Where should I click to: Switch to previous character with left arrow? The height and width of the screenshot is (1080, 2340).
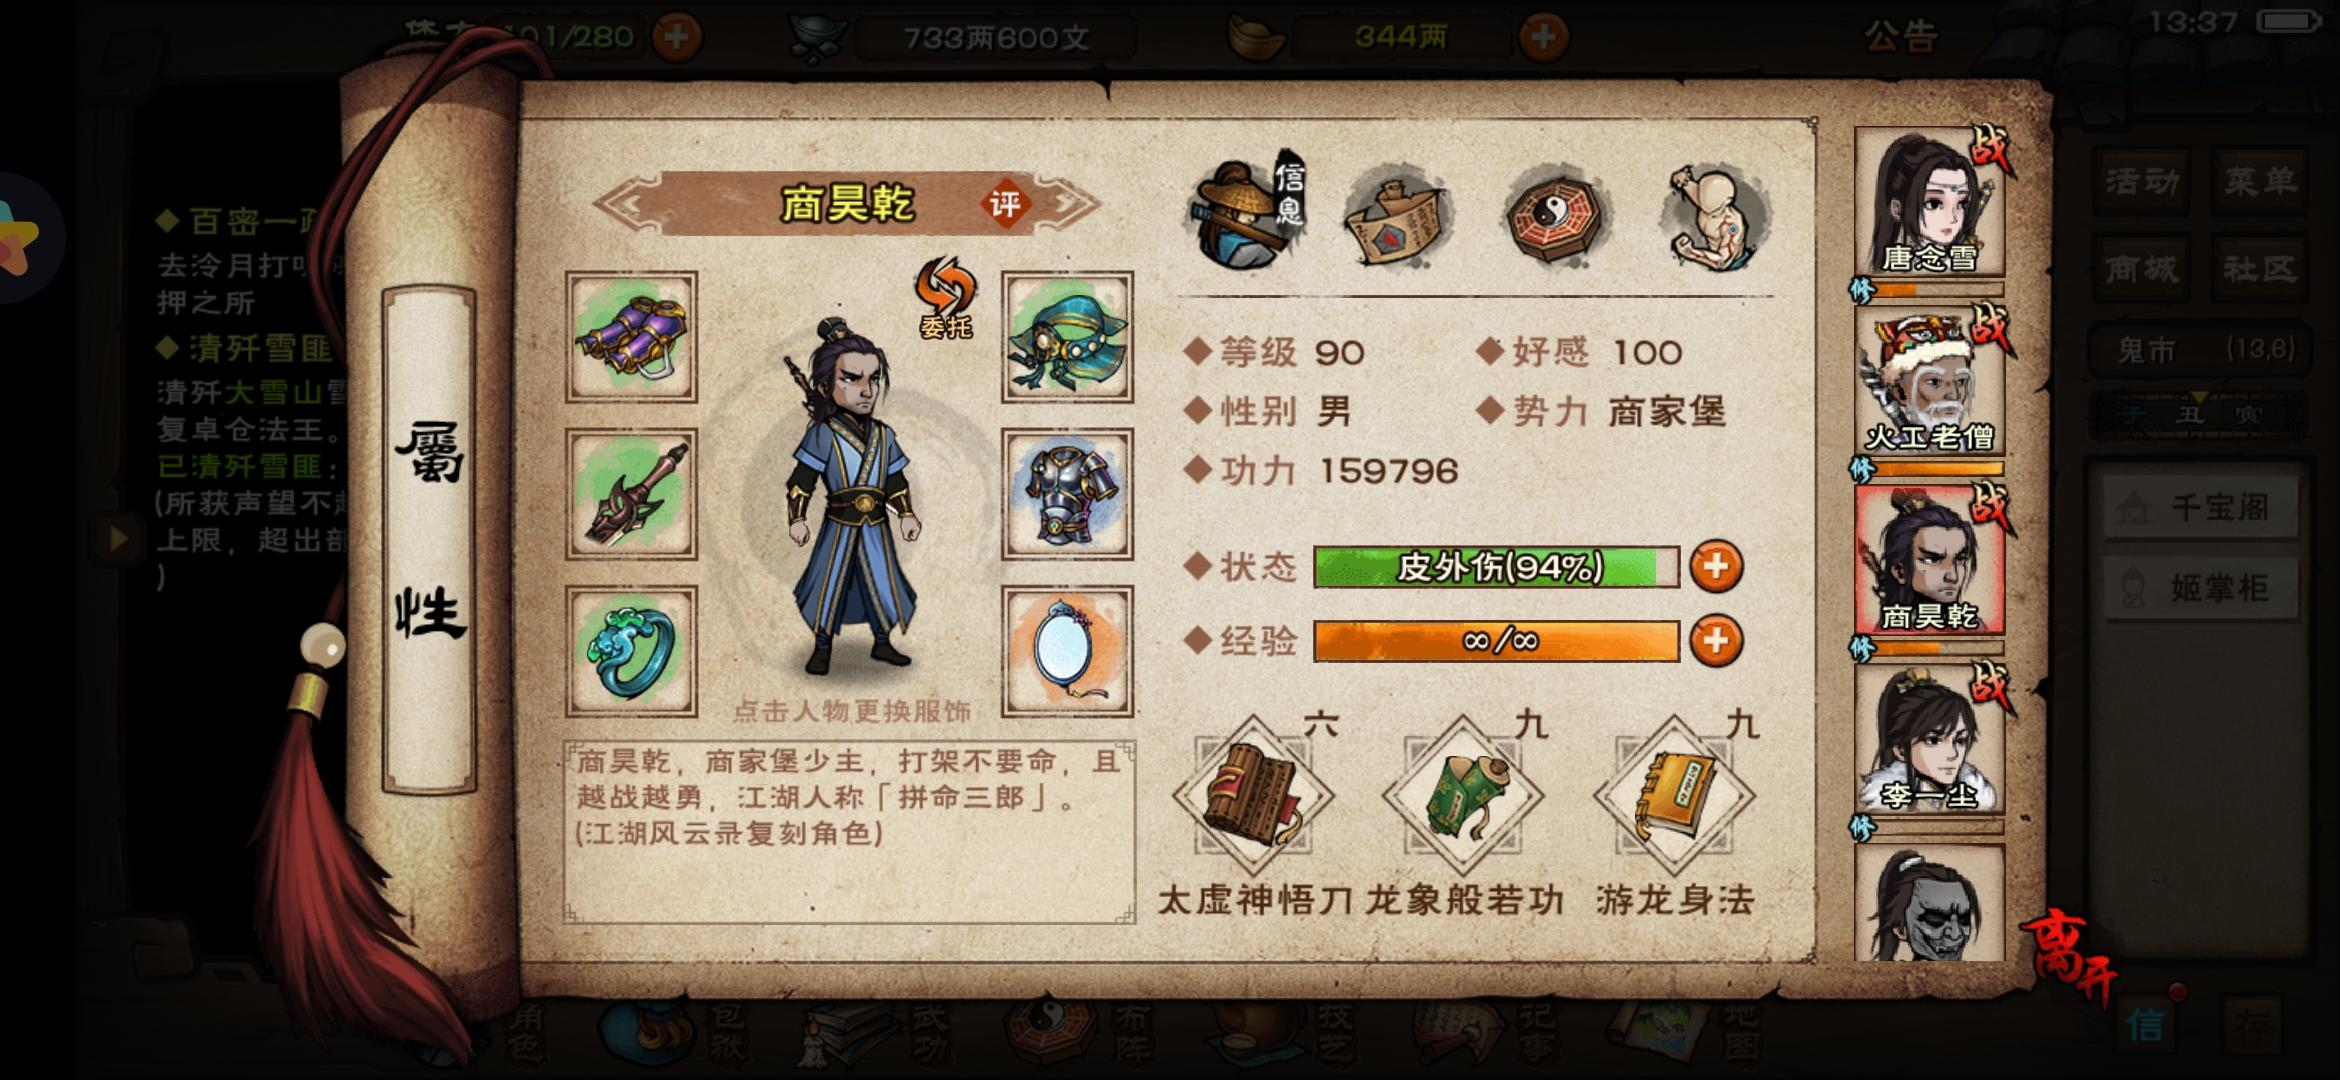tap(626, 204)
